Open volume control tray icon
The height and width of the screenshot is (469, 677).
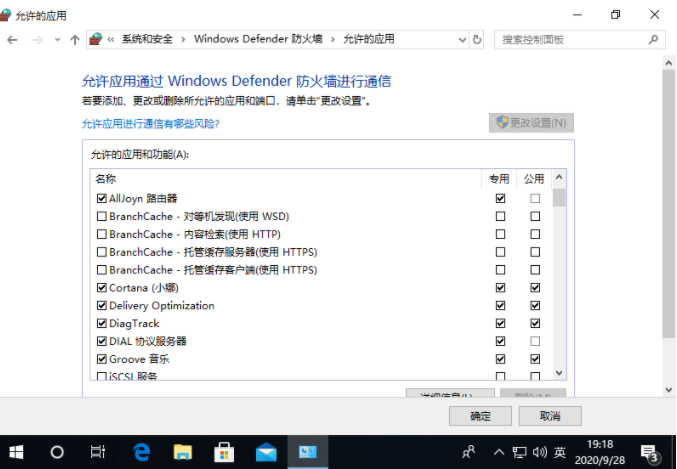[539, 452]
